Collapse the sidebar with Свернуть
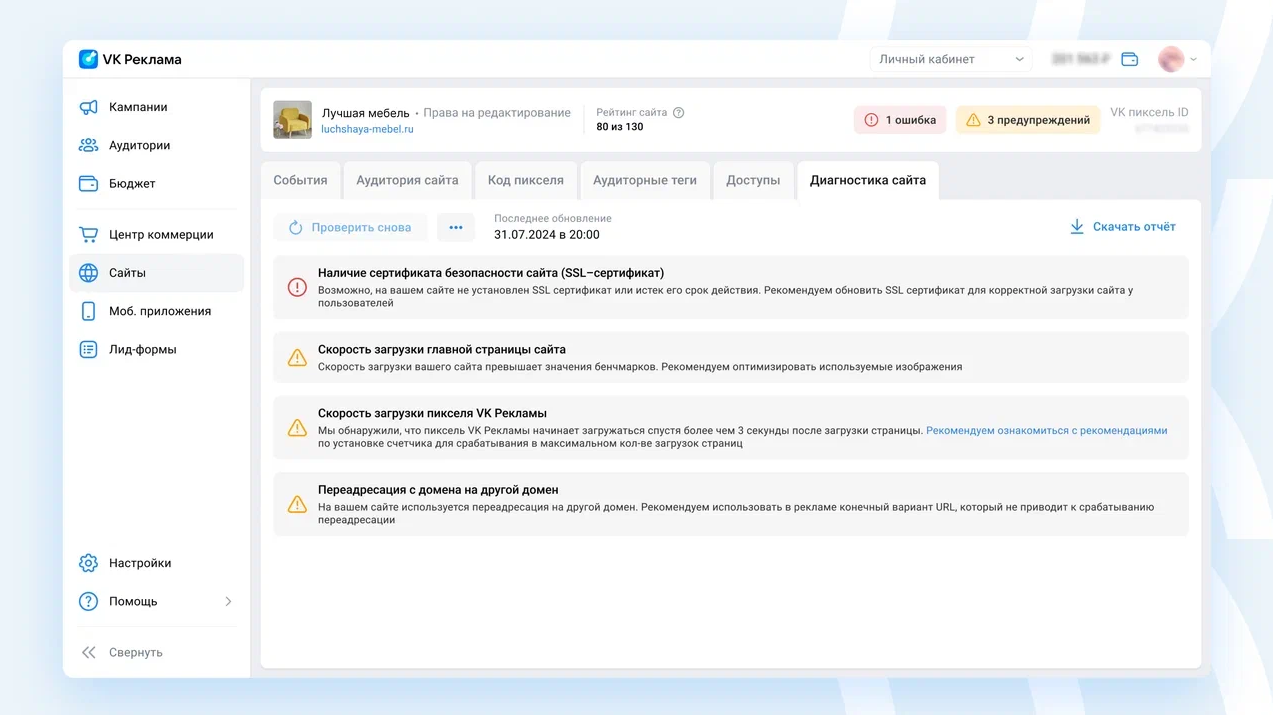 [x=121, y=652]
